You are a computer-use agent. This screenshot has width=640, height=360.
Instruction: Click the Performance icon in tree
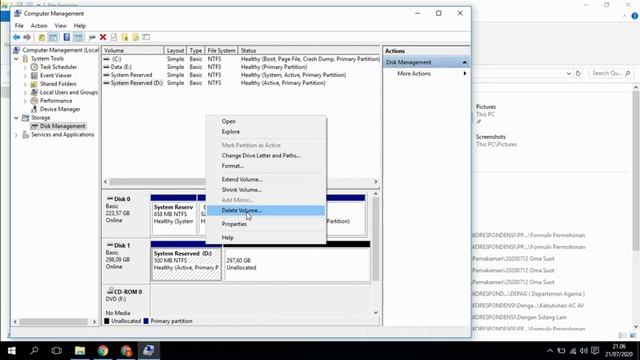pyautogui.click(x=34, y=101)
